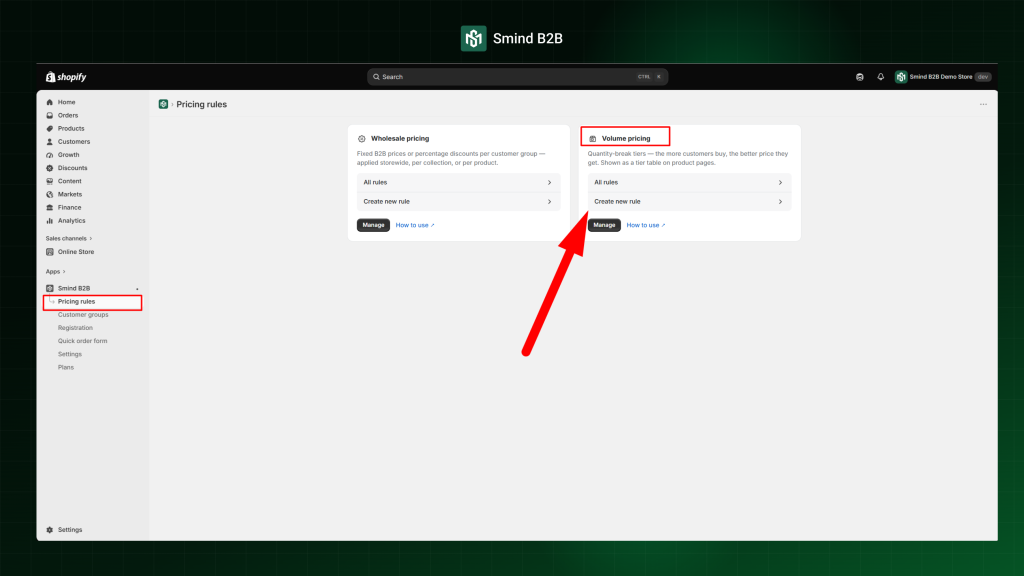Screen dimensions: 1024x576
Task: Open Products in sidebar menu
Action: (71, 129)
